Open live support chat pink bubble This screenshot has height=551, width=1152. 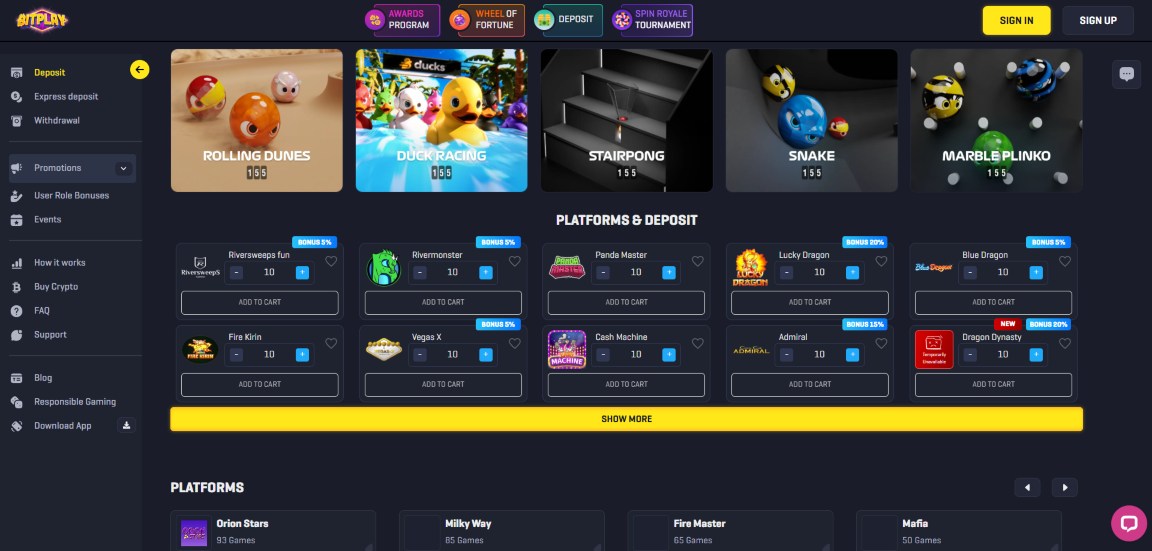pos(1129,523)
